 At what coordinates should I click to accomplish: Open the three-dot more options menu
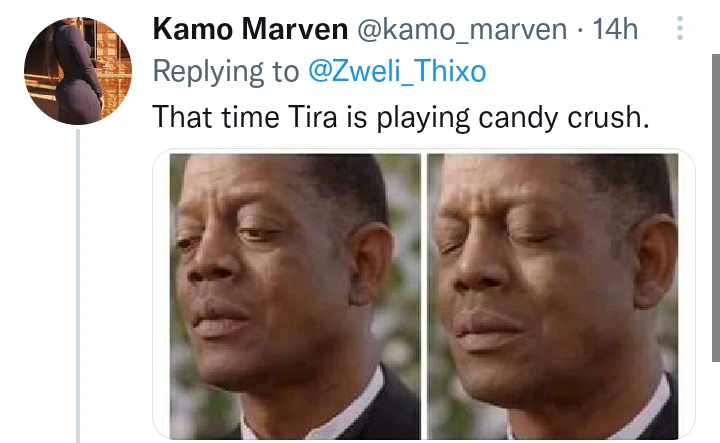680,28
